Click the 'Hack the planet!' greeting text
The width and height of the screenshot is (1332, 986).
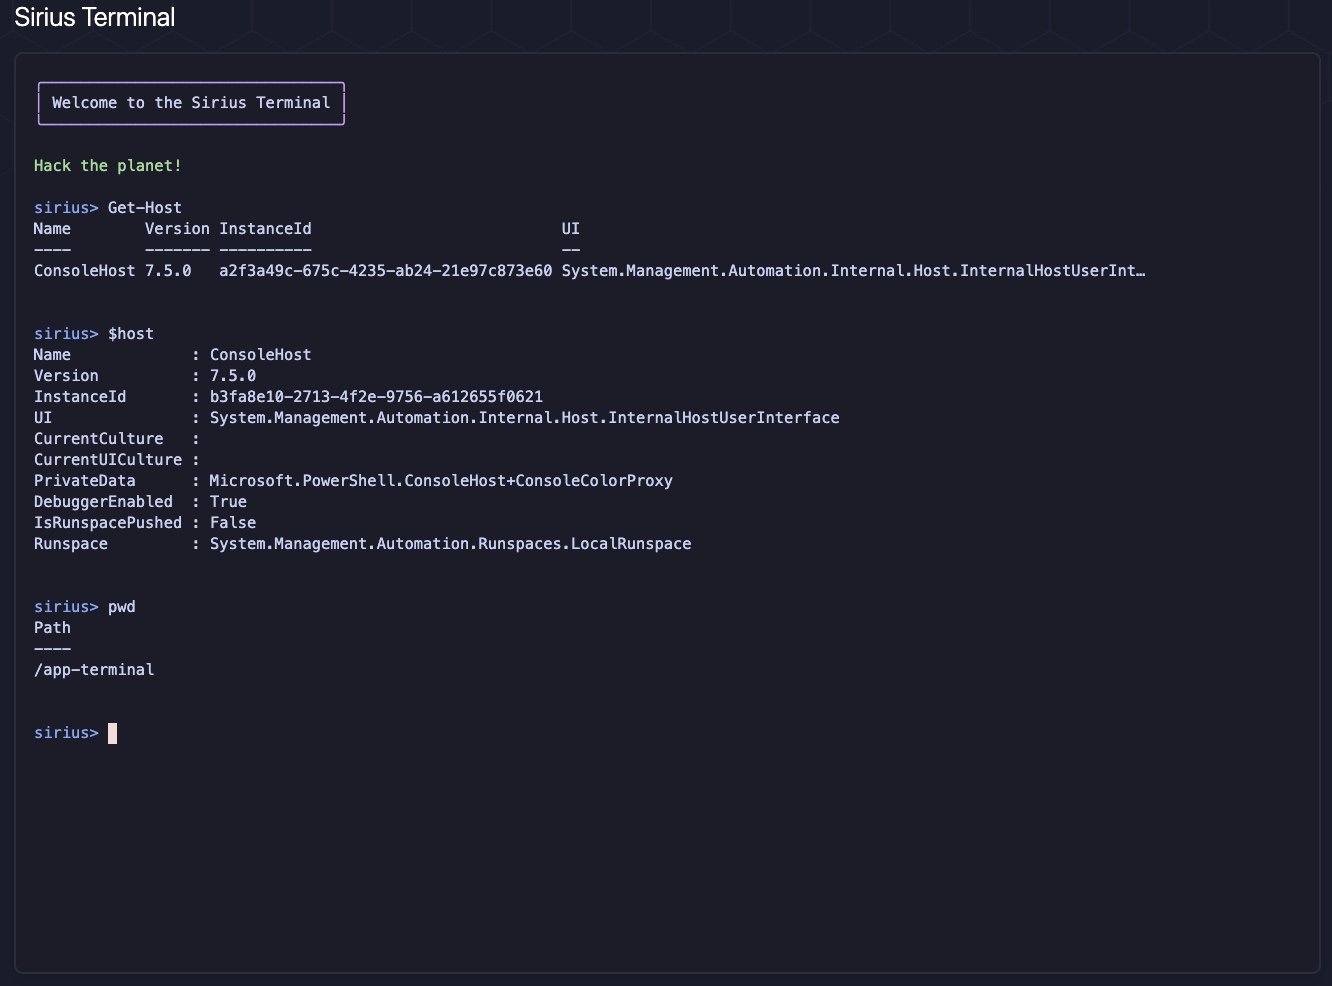click(x=107, y=165)
